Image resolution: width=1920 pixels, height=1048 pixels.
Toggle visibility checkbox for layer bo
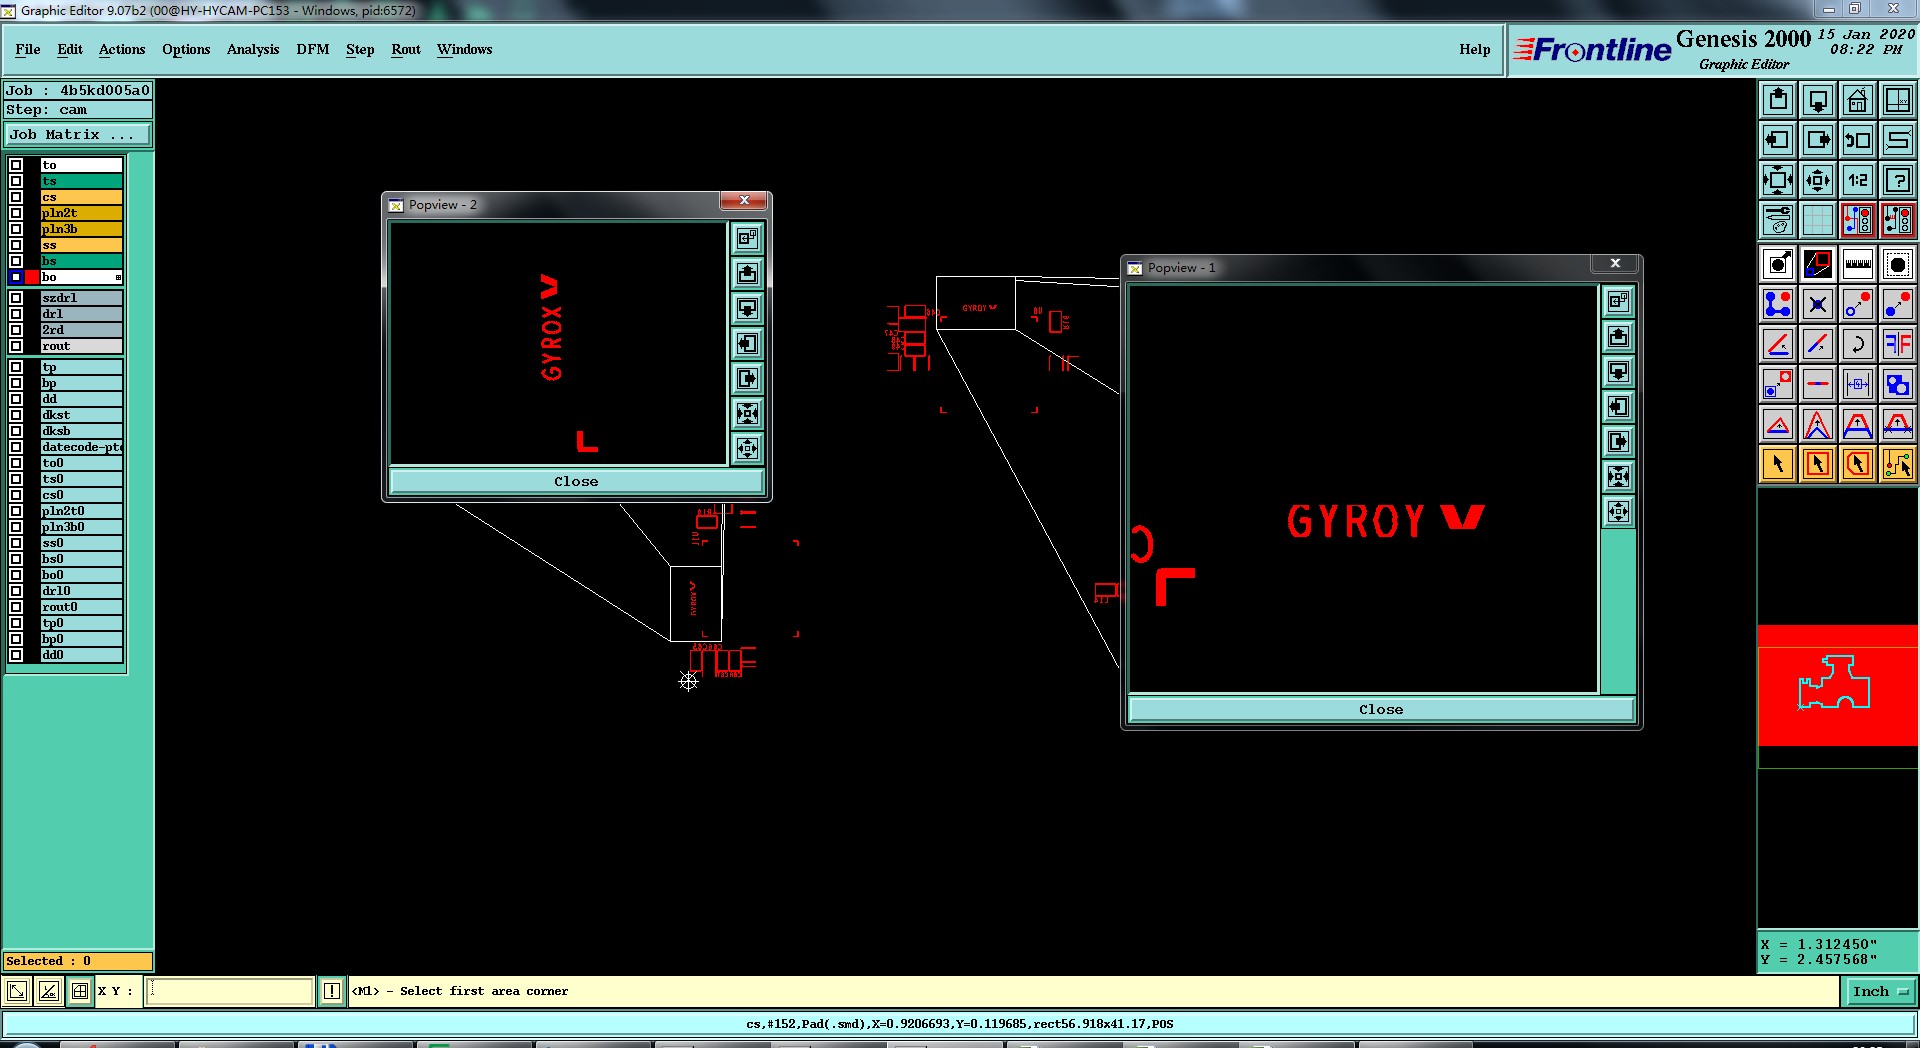(16, 277)
